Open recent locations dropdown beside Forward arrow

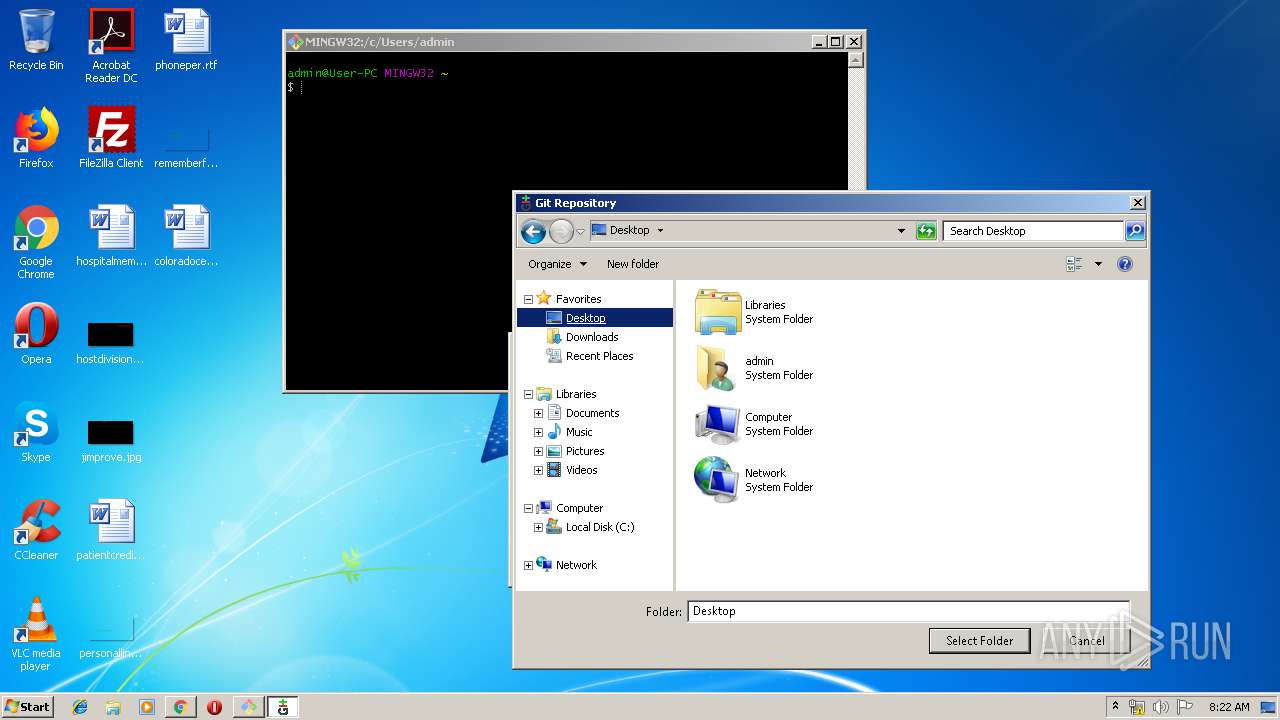(580, 232)
